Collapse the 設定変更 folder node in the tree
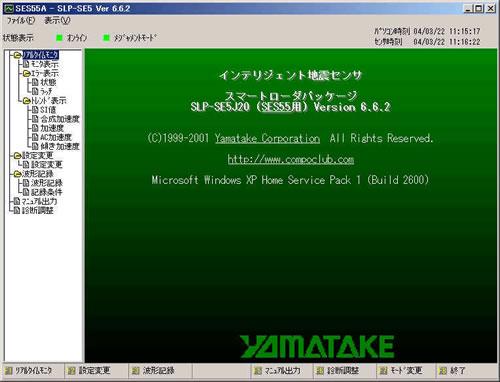500x382 pixels. [x=18, y=156]
